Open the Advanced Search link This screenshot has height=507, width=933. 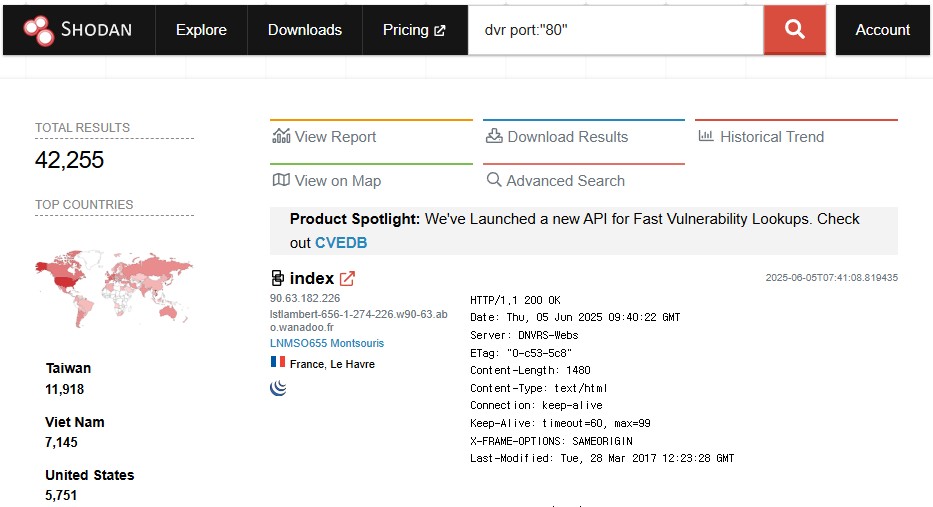pyautogui.click(x=565, y=181)
